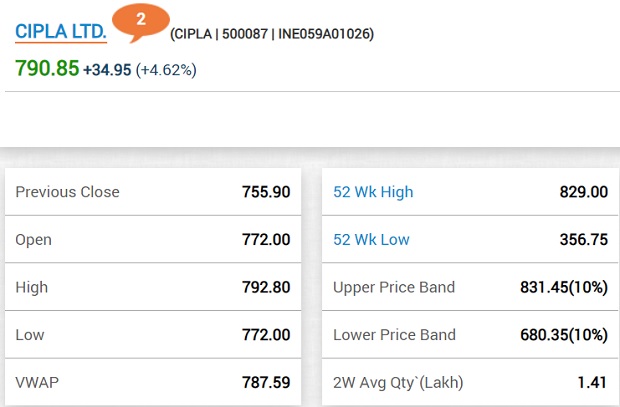Click the current price 790.85
The image size is (620, 407).
point(47,69)
